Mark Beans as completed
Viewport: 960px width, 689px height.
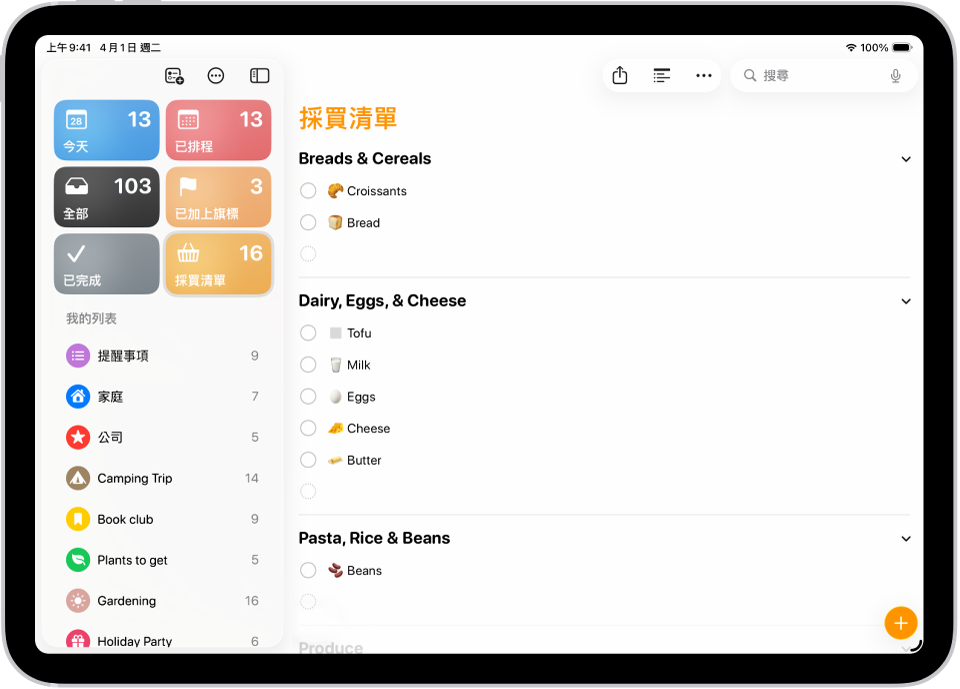[x=307, y=570]
